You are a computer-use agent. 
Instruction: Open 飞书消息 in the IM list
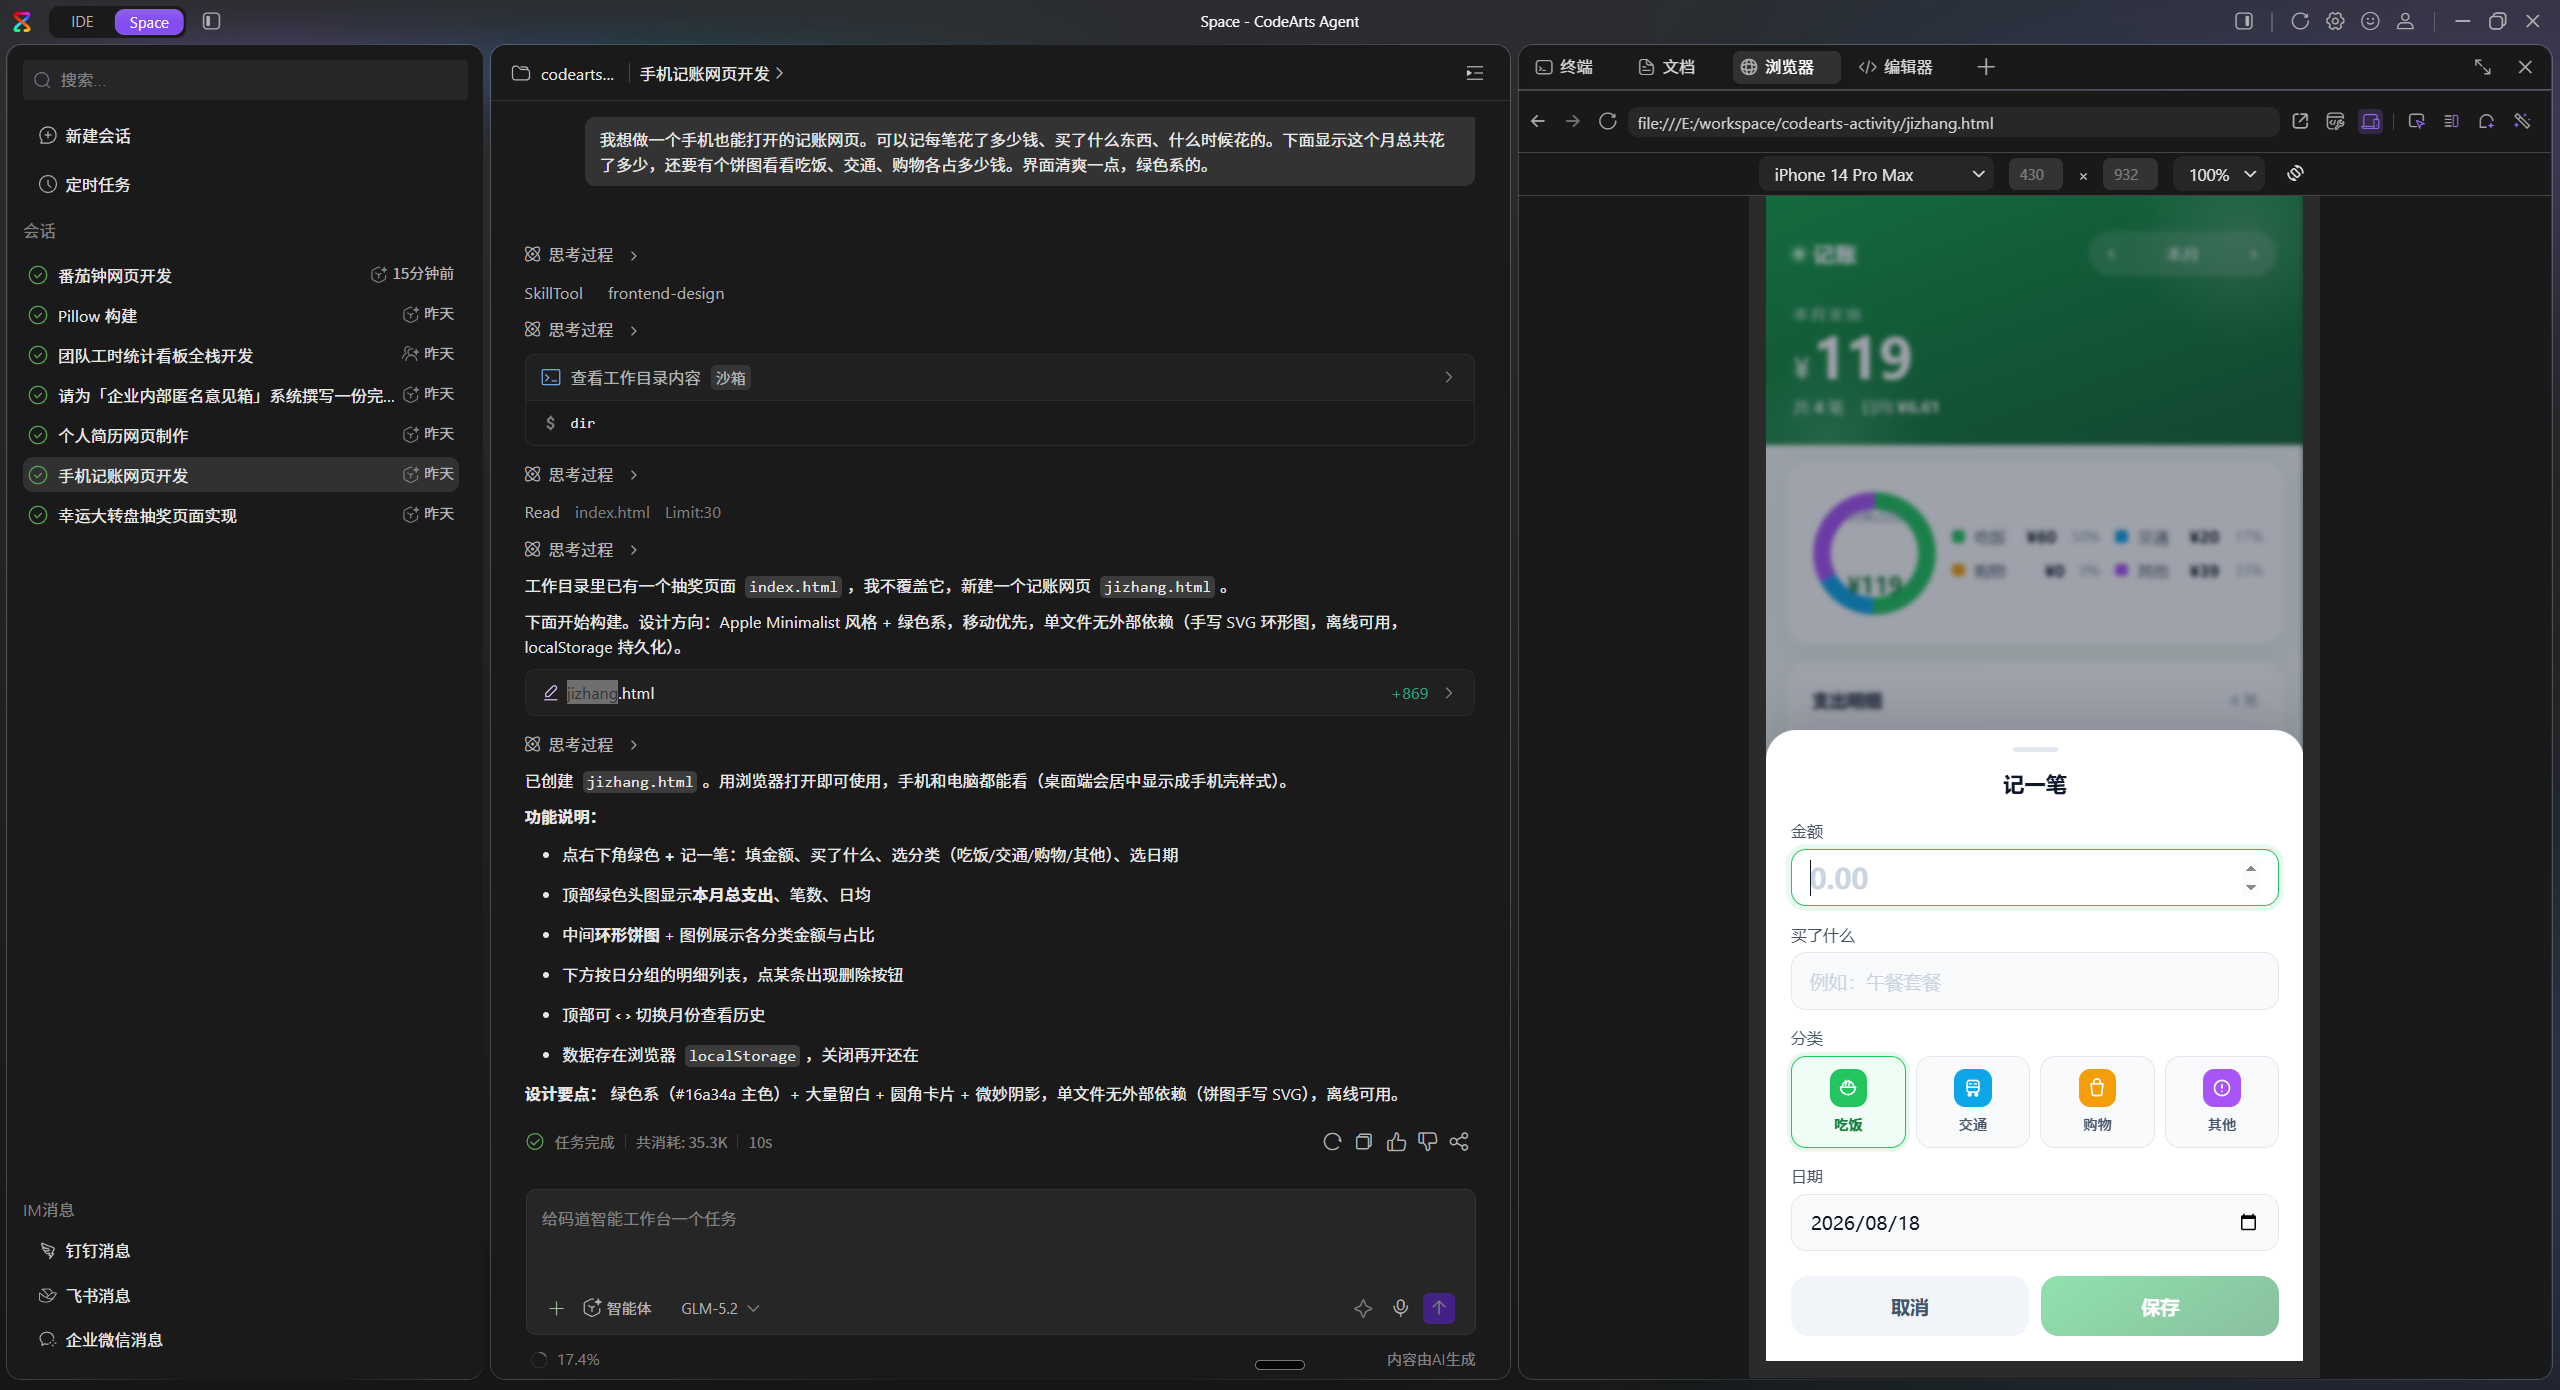pos(85,1296)
